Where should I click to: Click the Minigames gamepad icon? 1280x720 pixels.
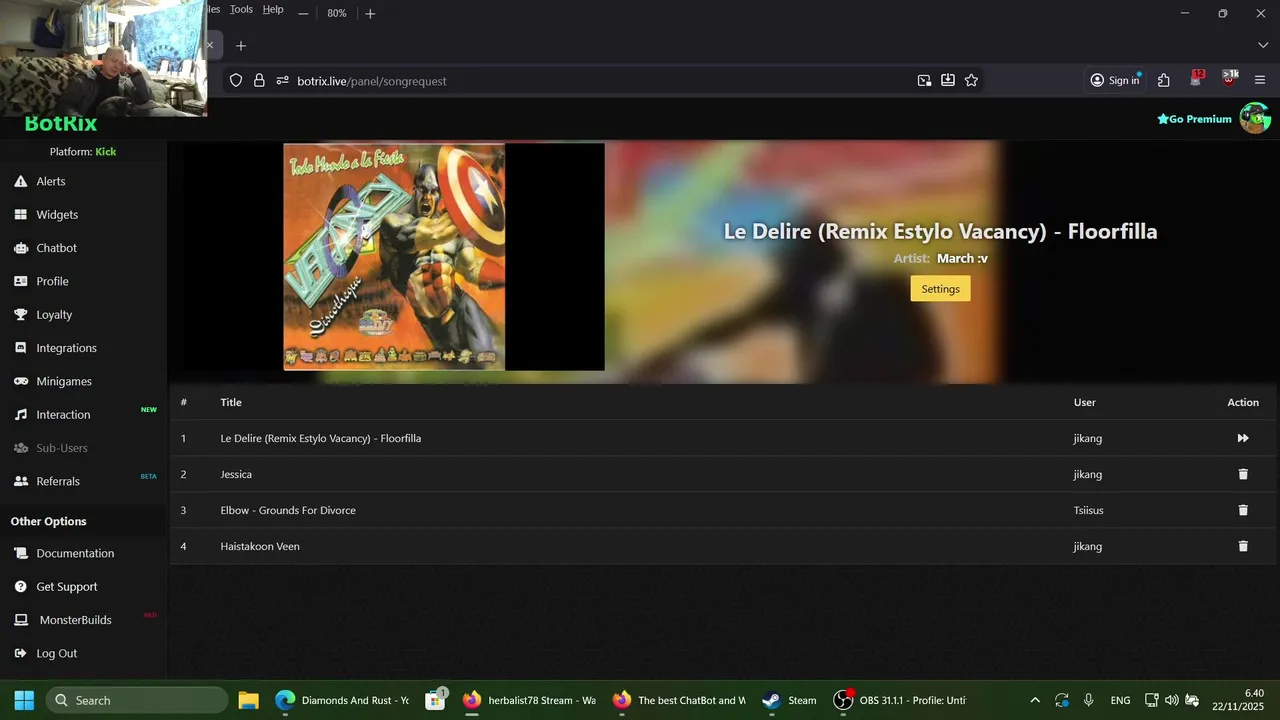click(x=20, y=381)
